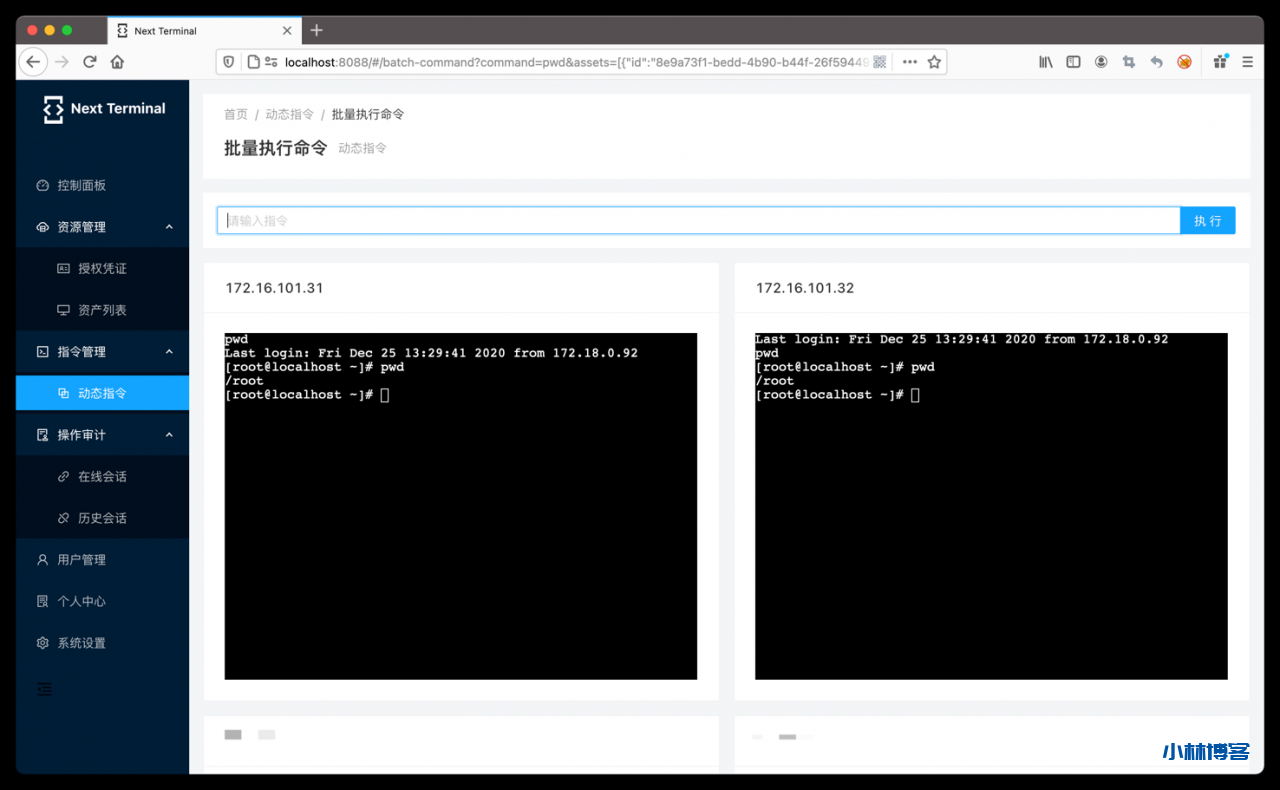Image resolution: width=1280 pixels, height=790 pixels.
Task: Collapse the 操作审计 submenu
Action: click(x=169, y=435)
